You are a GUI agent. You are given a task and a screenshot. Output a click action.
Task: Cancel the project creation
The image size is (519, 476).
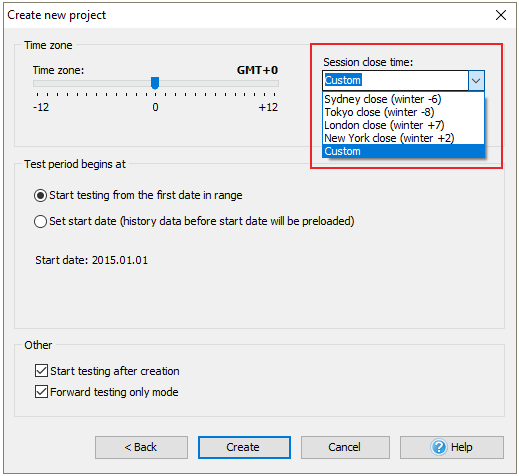pos(345,447)
